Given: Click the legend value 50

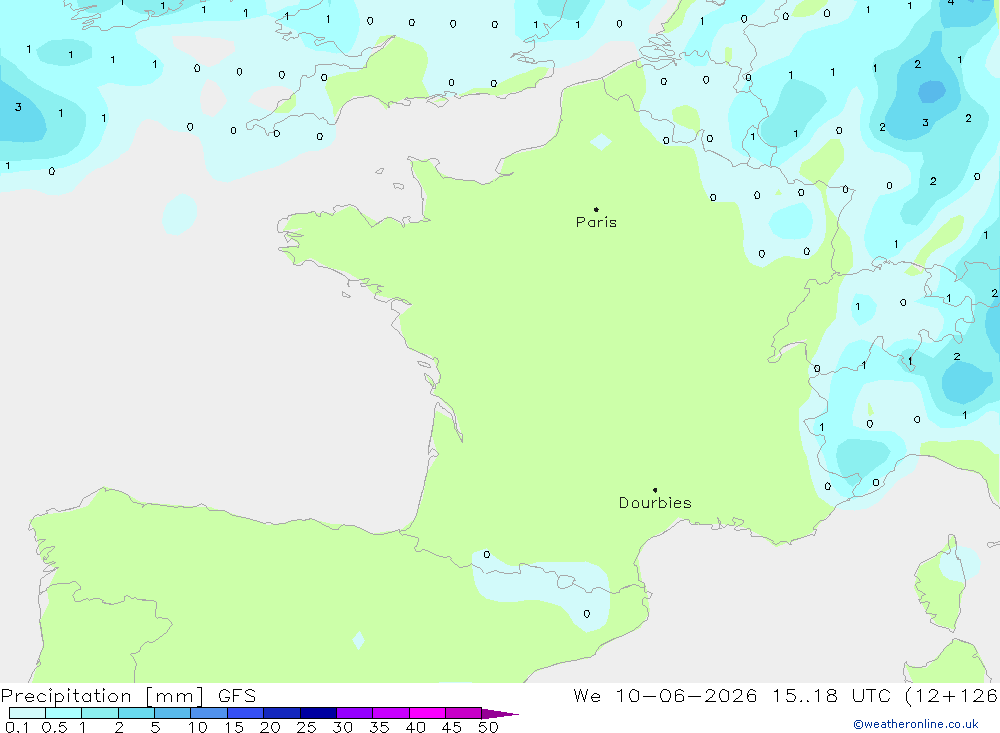Looking at the screenshot, I should point(488,727).
